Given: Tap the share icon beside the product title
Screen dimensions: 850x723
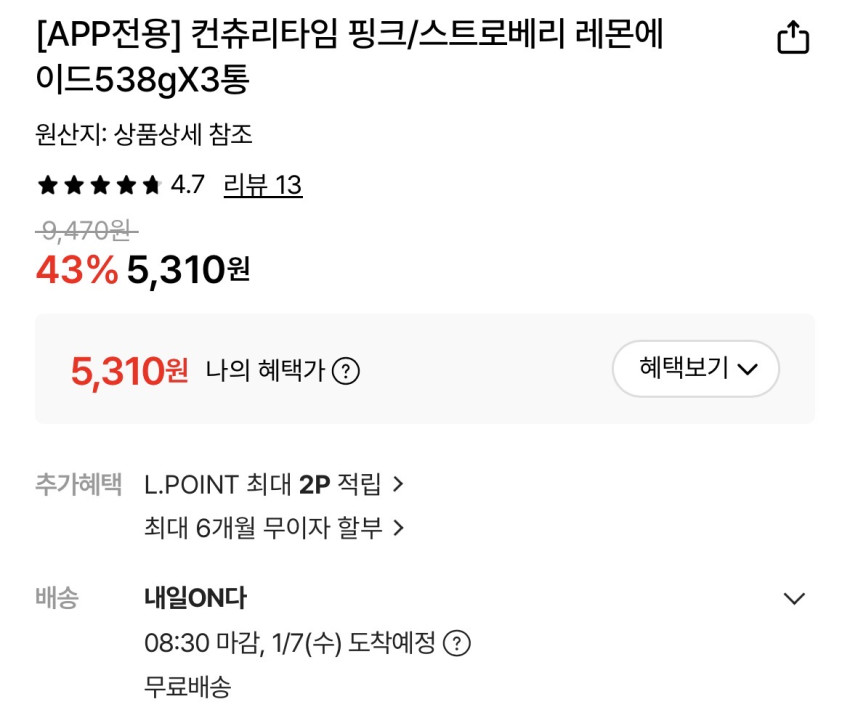Looking at the screenshot, I should click(792, 38).
